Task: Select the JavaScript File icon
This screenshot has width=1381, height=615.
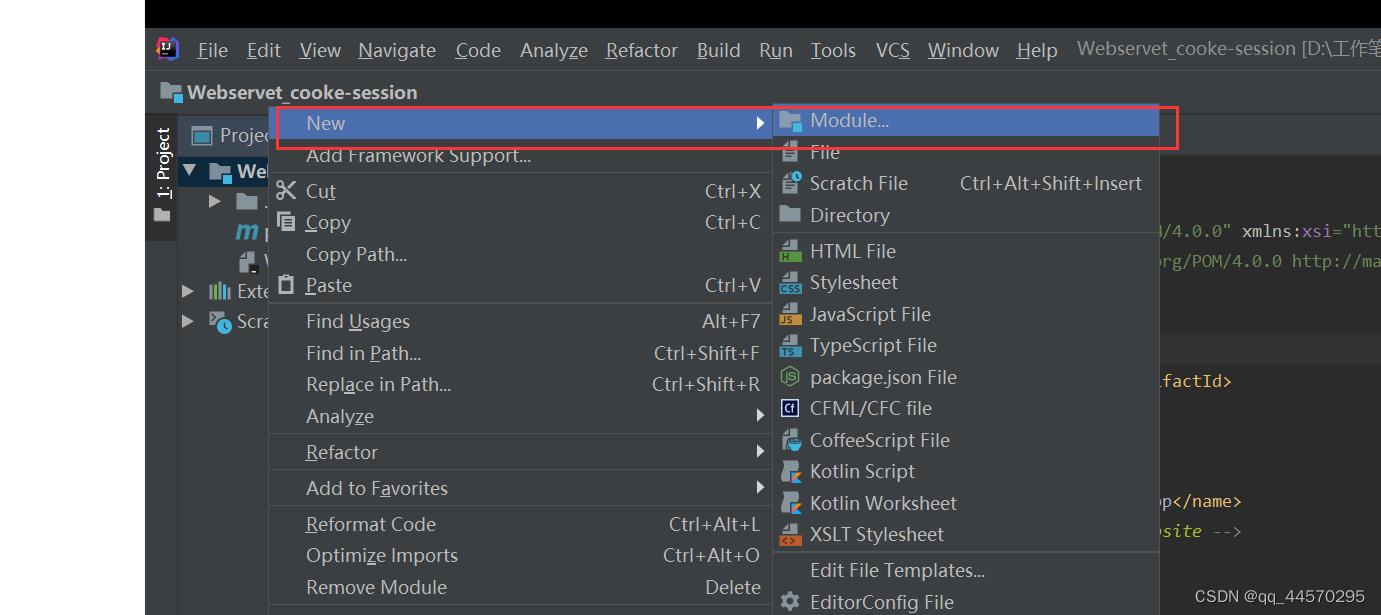Action: coord(791,314)
